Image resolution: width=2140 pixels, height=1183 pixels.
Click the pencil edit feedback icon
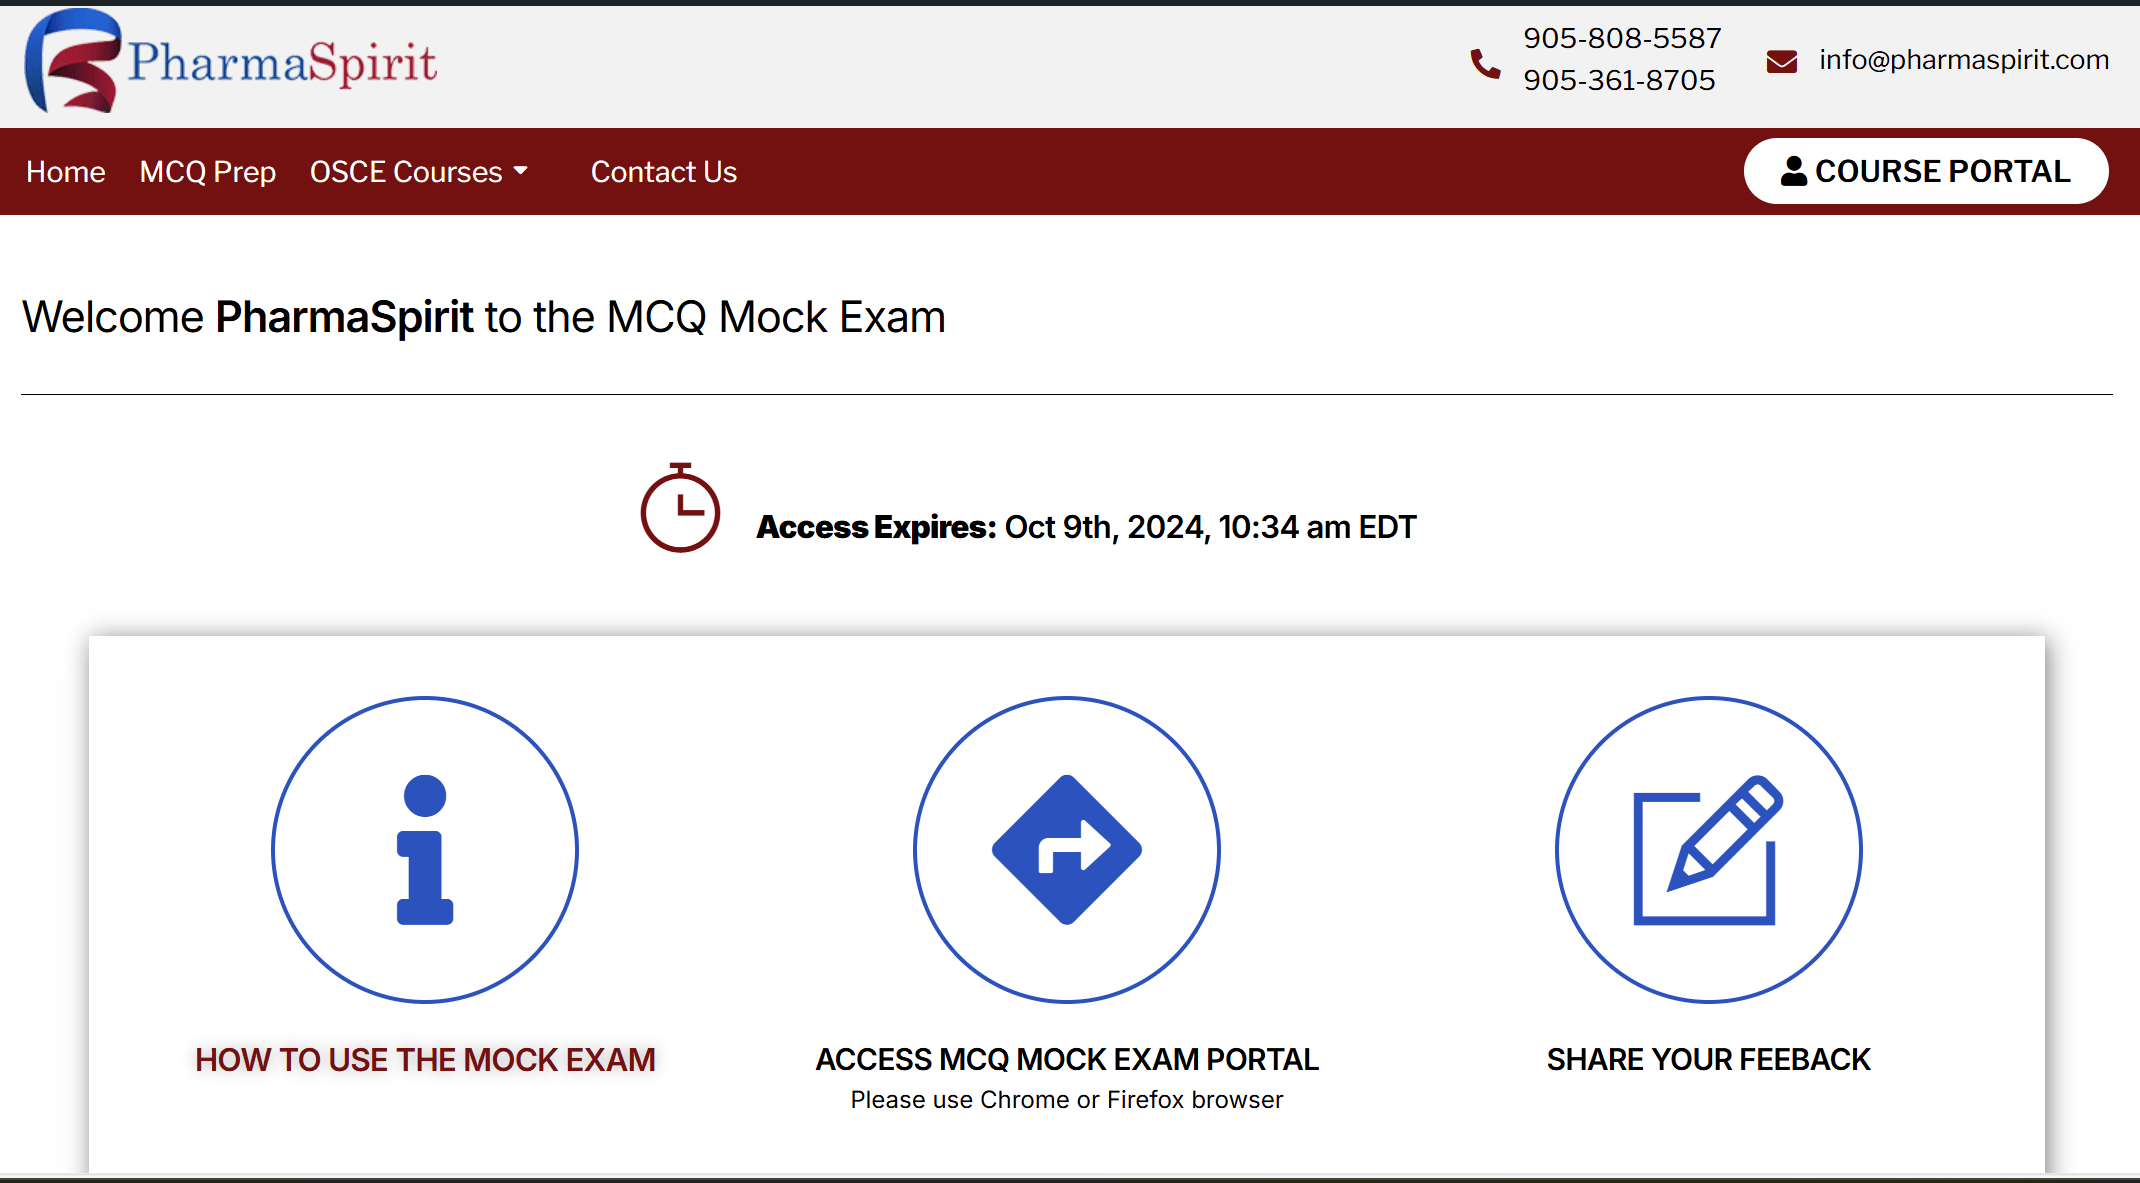pyautogui.click(x=1708, y=849)
